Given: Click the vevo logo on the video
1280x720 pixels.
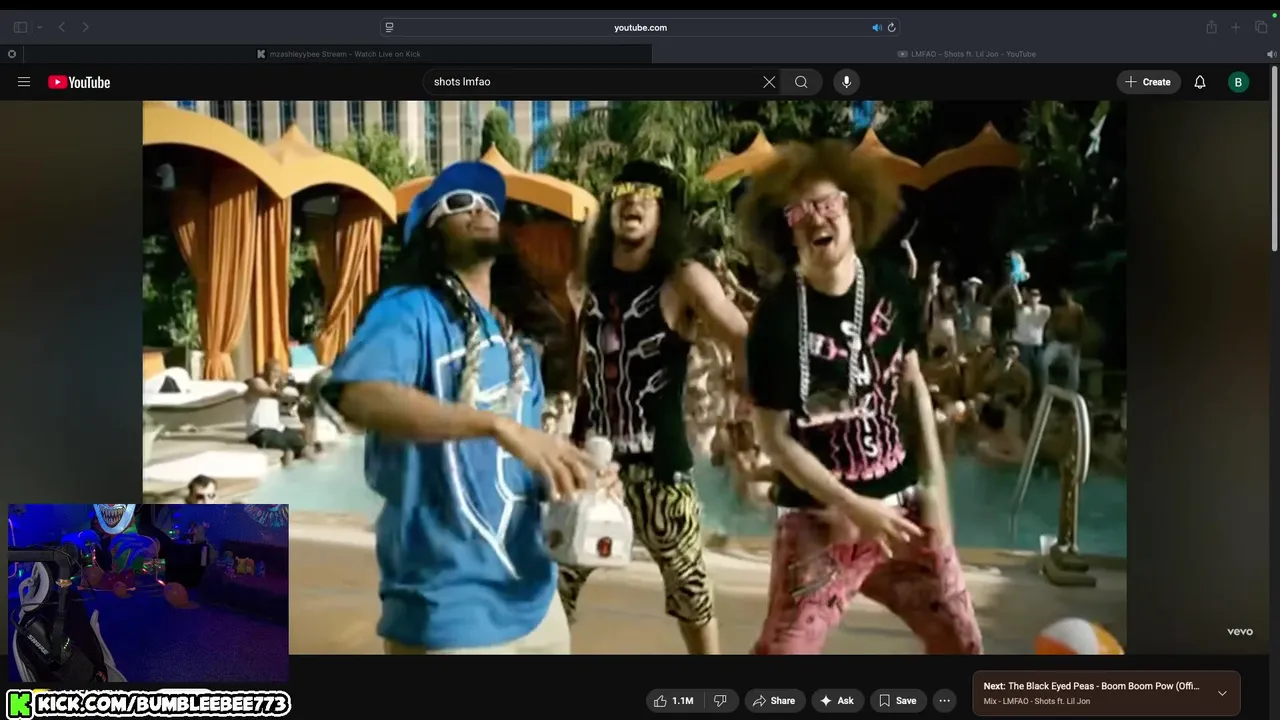Looking at the screenshot, I should pos(1240,631).
